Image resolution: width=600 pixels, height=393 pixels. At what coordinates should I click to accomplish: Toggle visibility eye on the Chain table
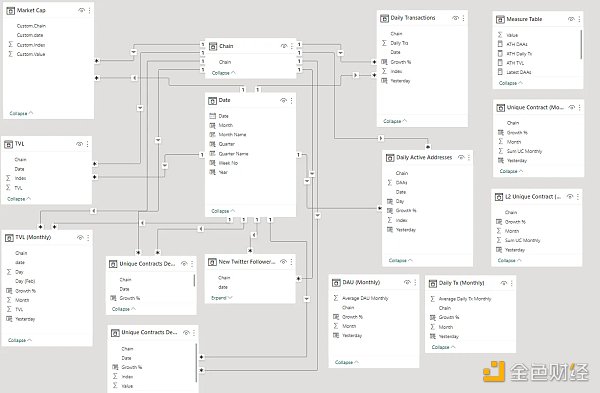click(284, 46)
